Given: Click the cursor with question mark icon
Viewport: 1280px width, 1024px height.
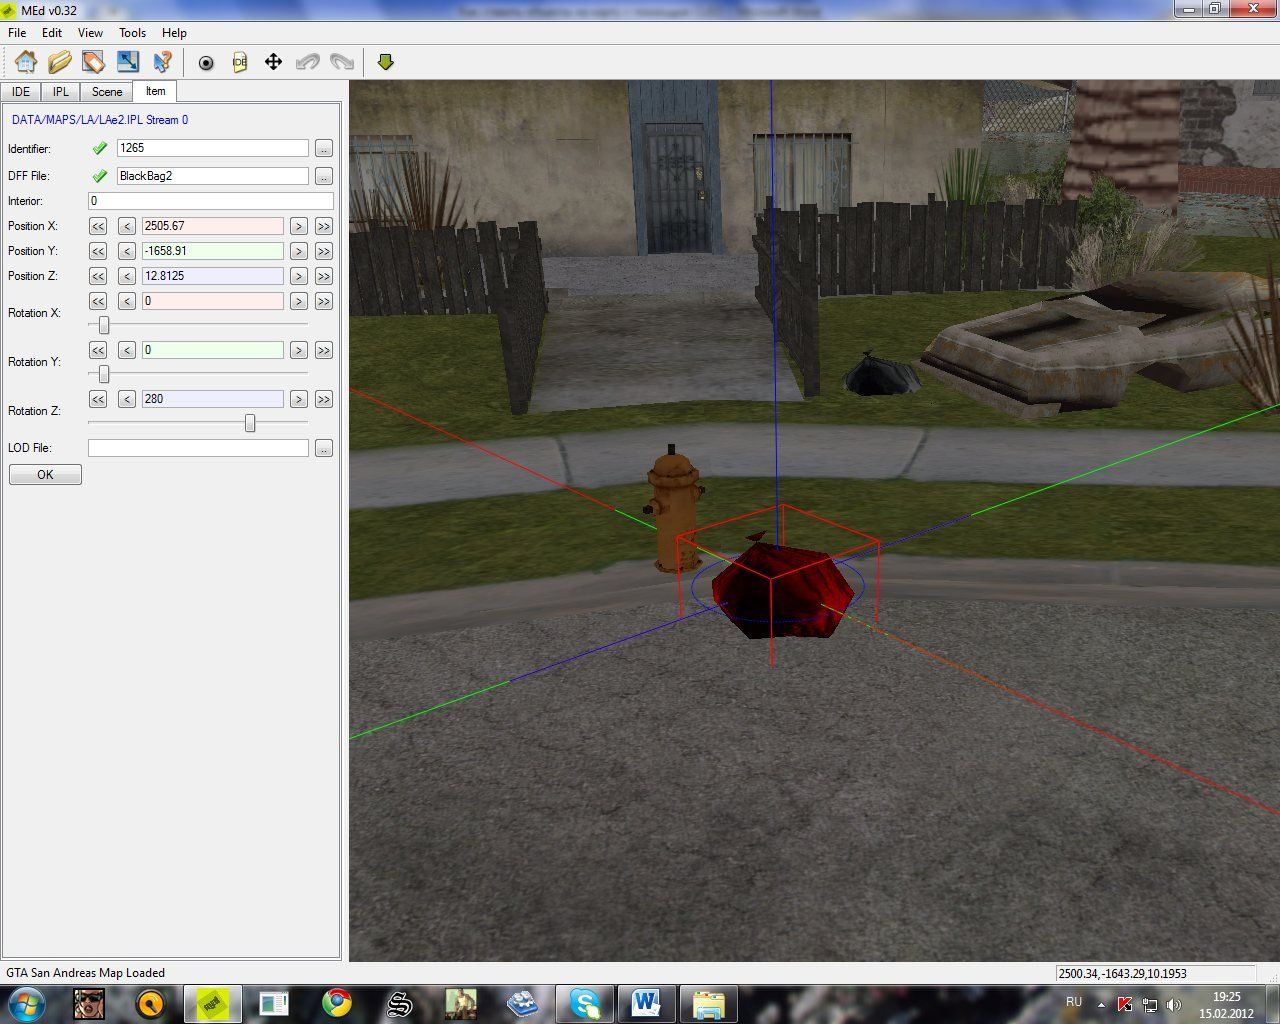Looking at the screenshot, I should [x=162, y=62].
